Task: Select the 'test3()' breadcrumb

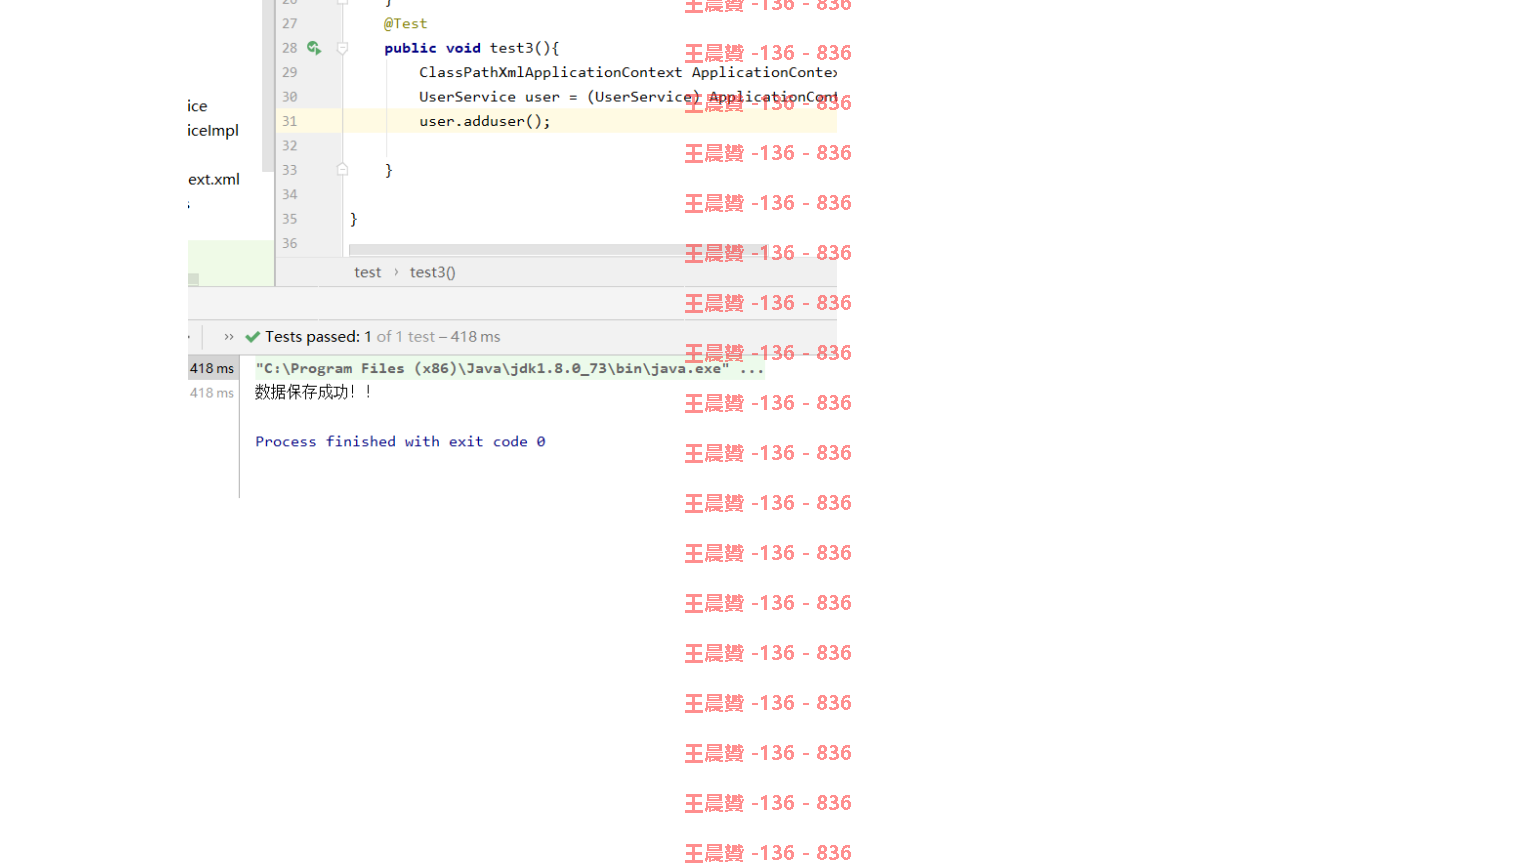Action: point(432,272)
